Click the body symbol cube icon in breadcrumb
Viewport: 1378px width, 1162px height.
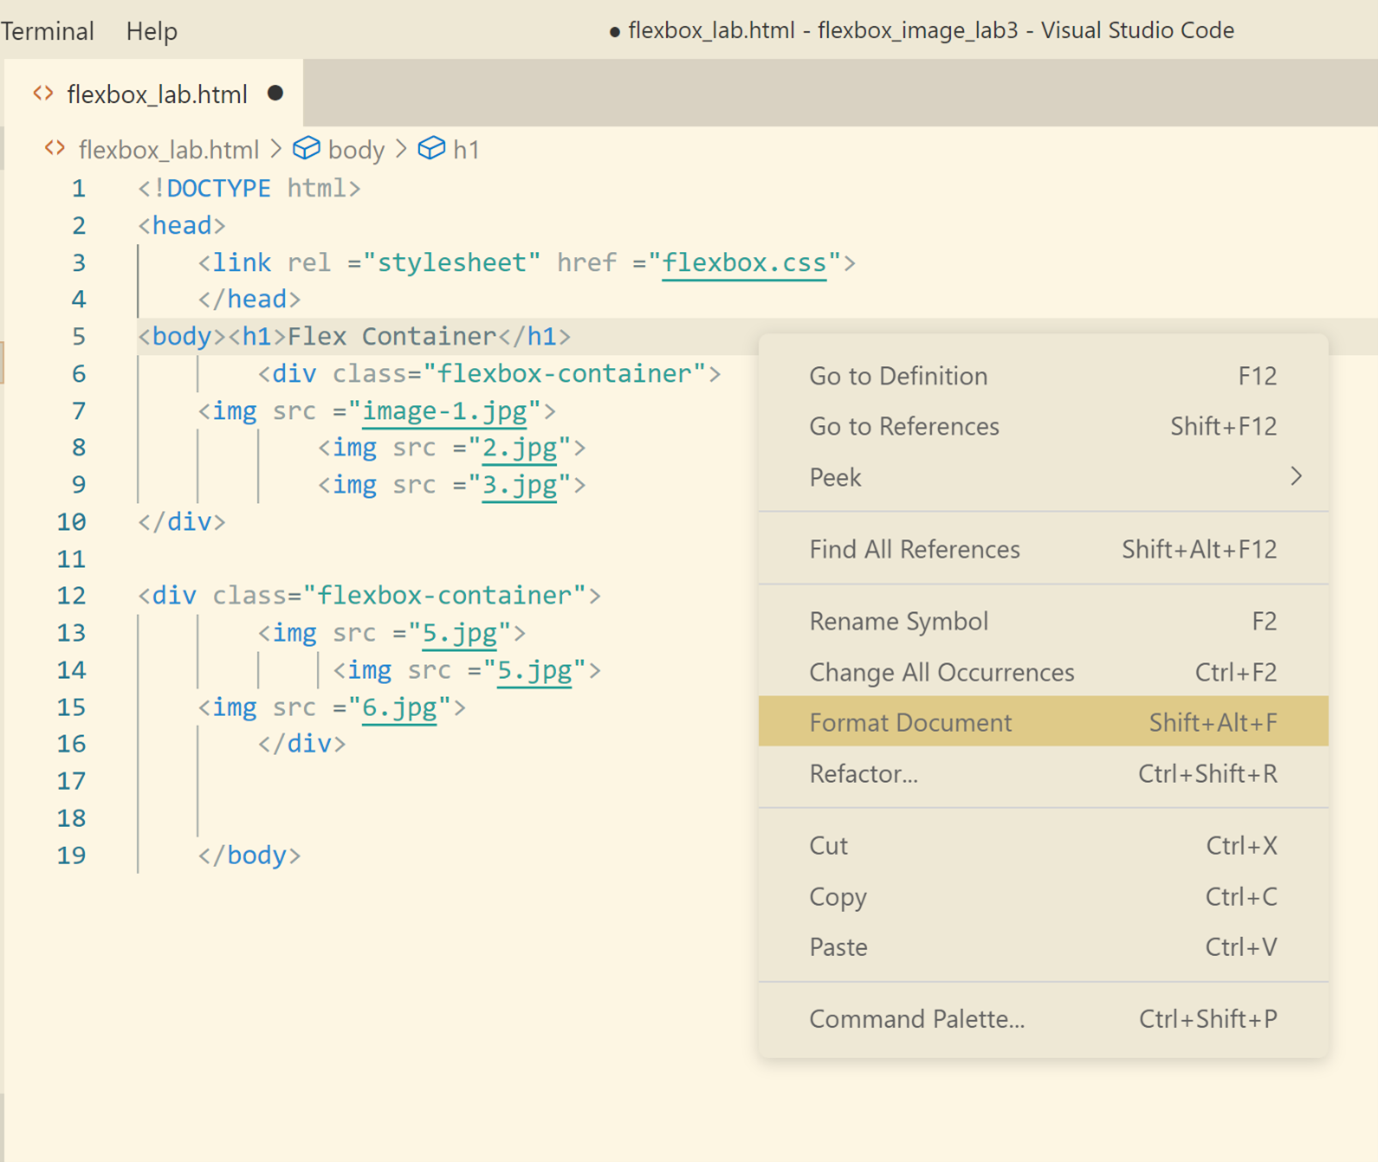[x=306, y=149]
